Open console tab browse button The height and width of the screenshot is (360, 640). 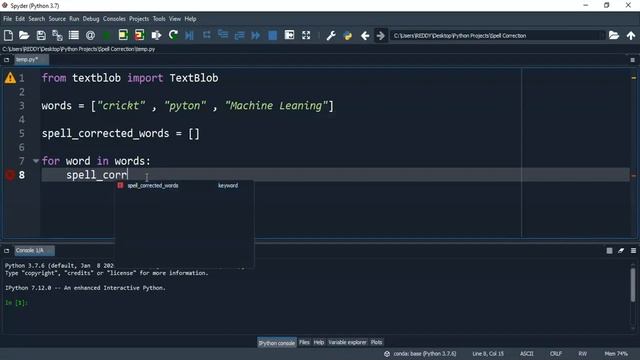7,251
